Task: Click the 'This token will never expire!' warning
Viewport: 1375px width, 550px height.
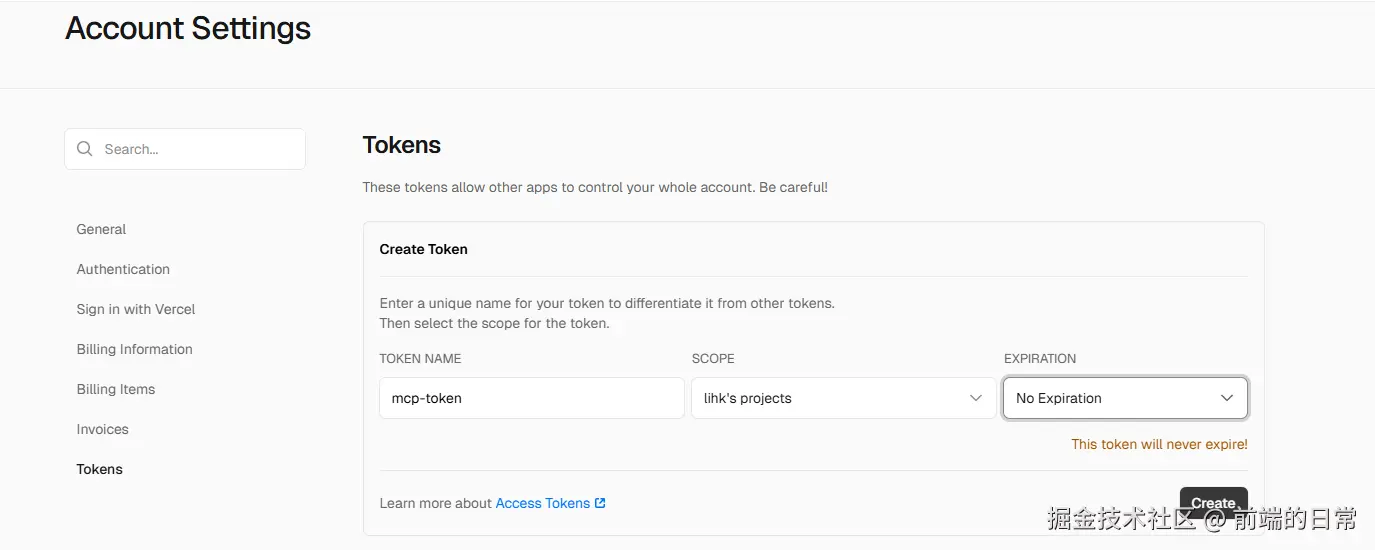Action: pyautogui.click(x=1159, y=444)
